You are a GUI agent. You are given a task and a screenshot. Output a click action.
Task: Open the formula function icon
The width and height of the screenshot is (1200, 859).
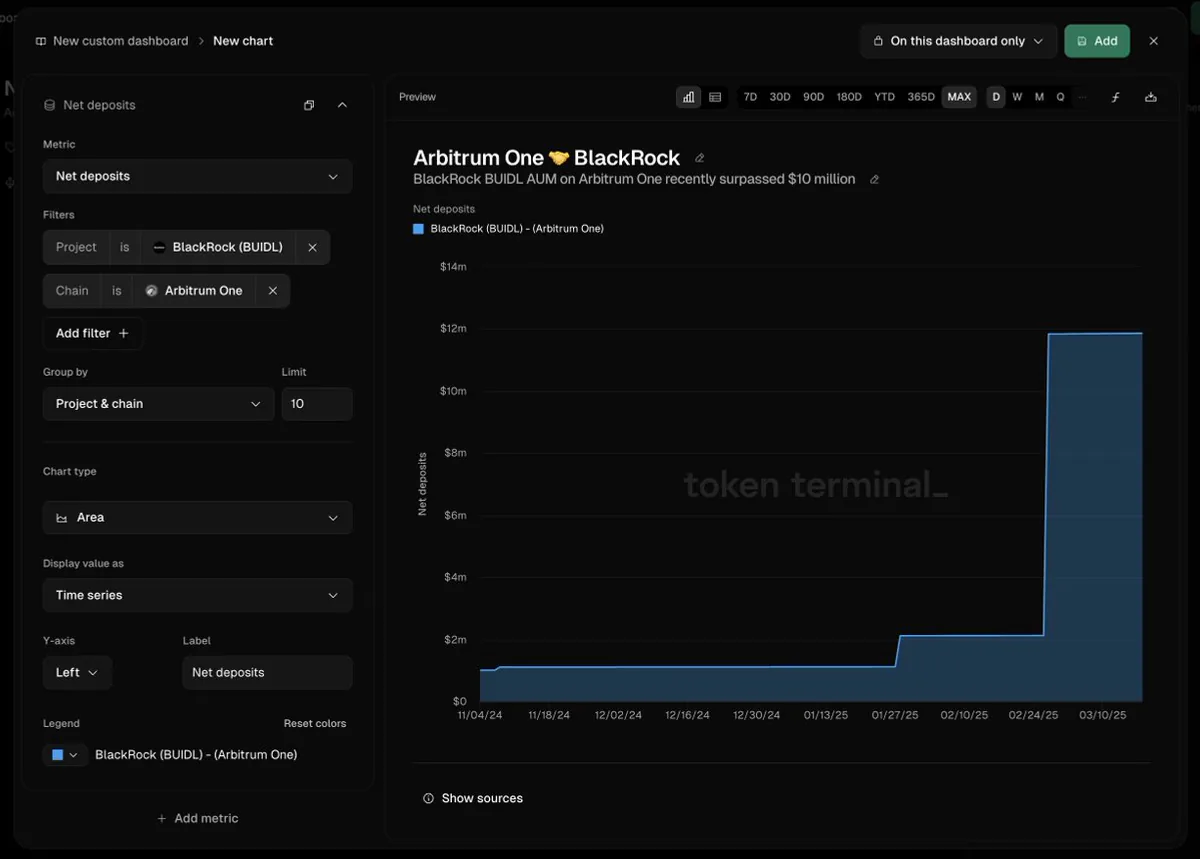click(x=1116, y=97)
